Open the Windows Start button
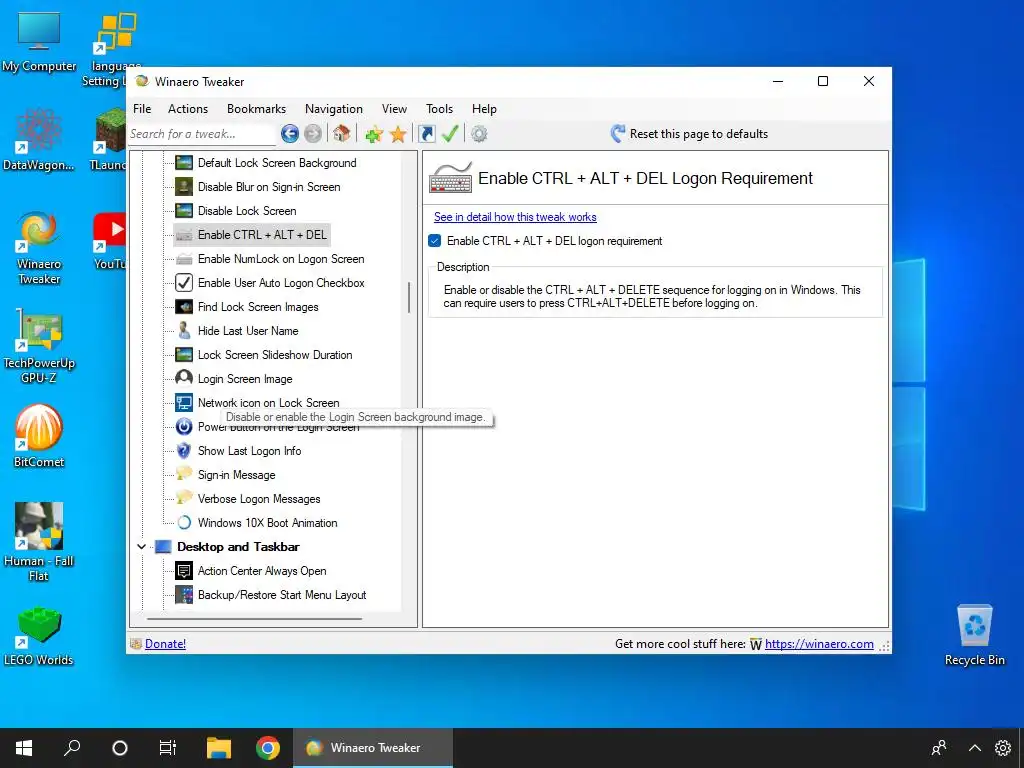The height and width of the screenshot is (768, 1024). click(24, 748)
